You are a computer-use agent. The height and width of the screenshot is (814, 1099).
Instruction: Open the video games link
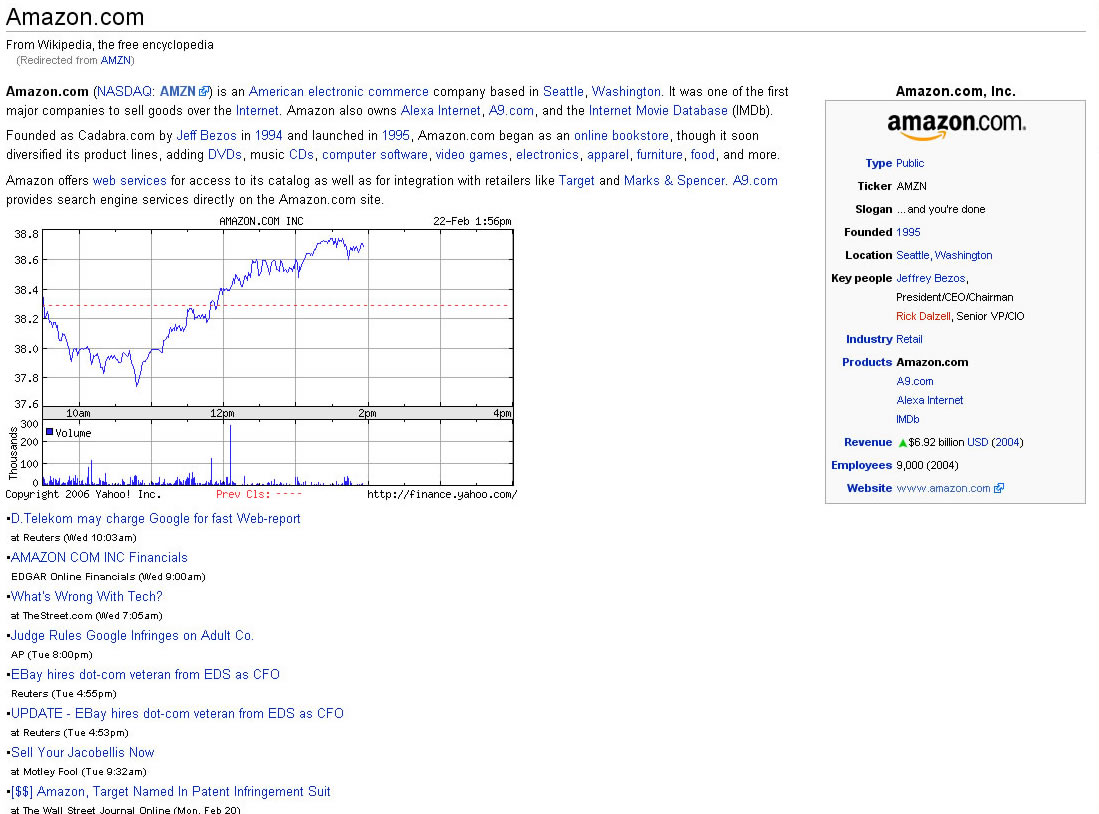tap(472, 155)
